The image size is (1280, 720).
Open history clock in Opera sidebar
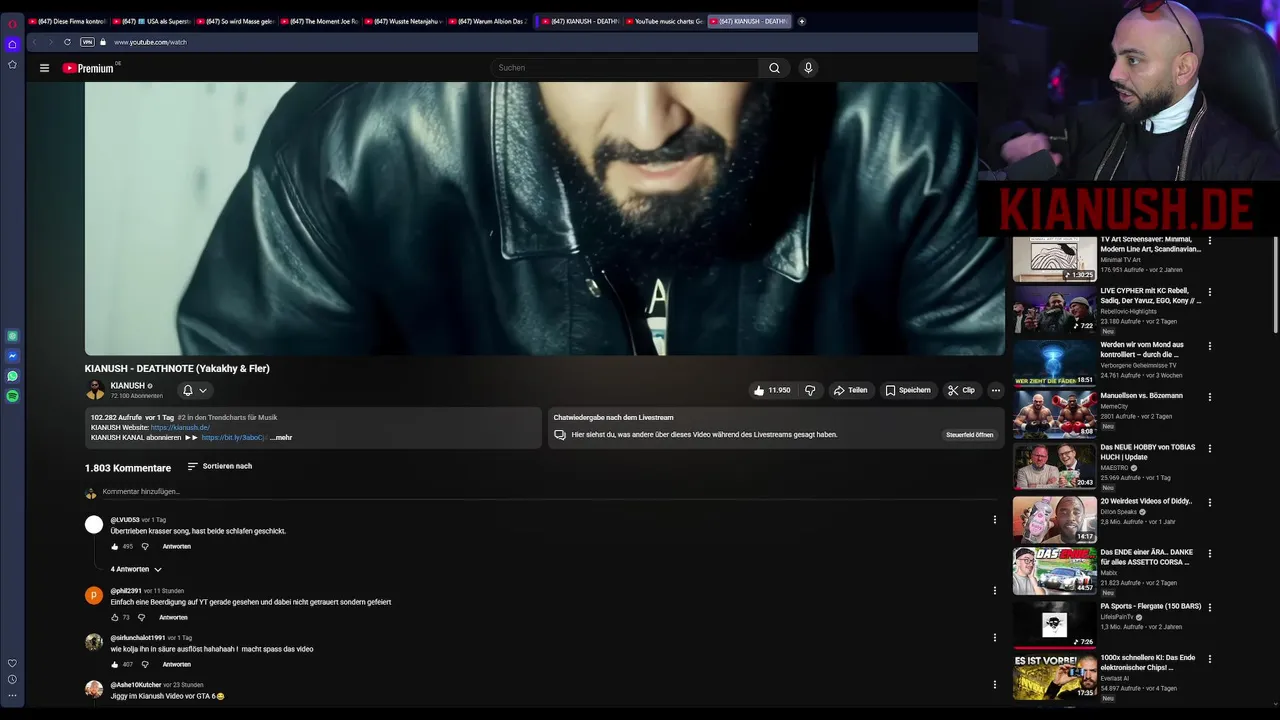pyautogui.click(x=12, y=679)
